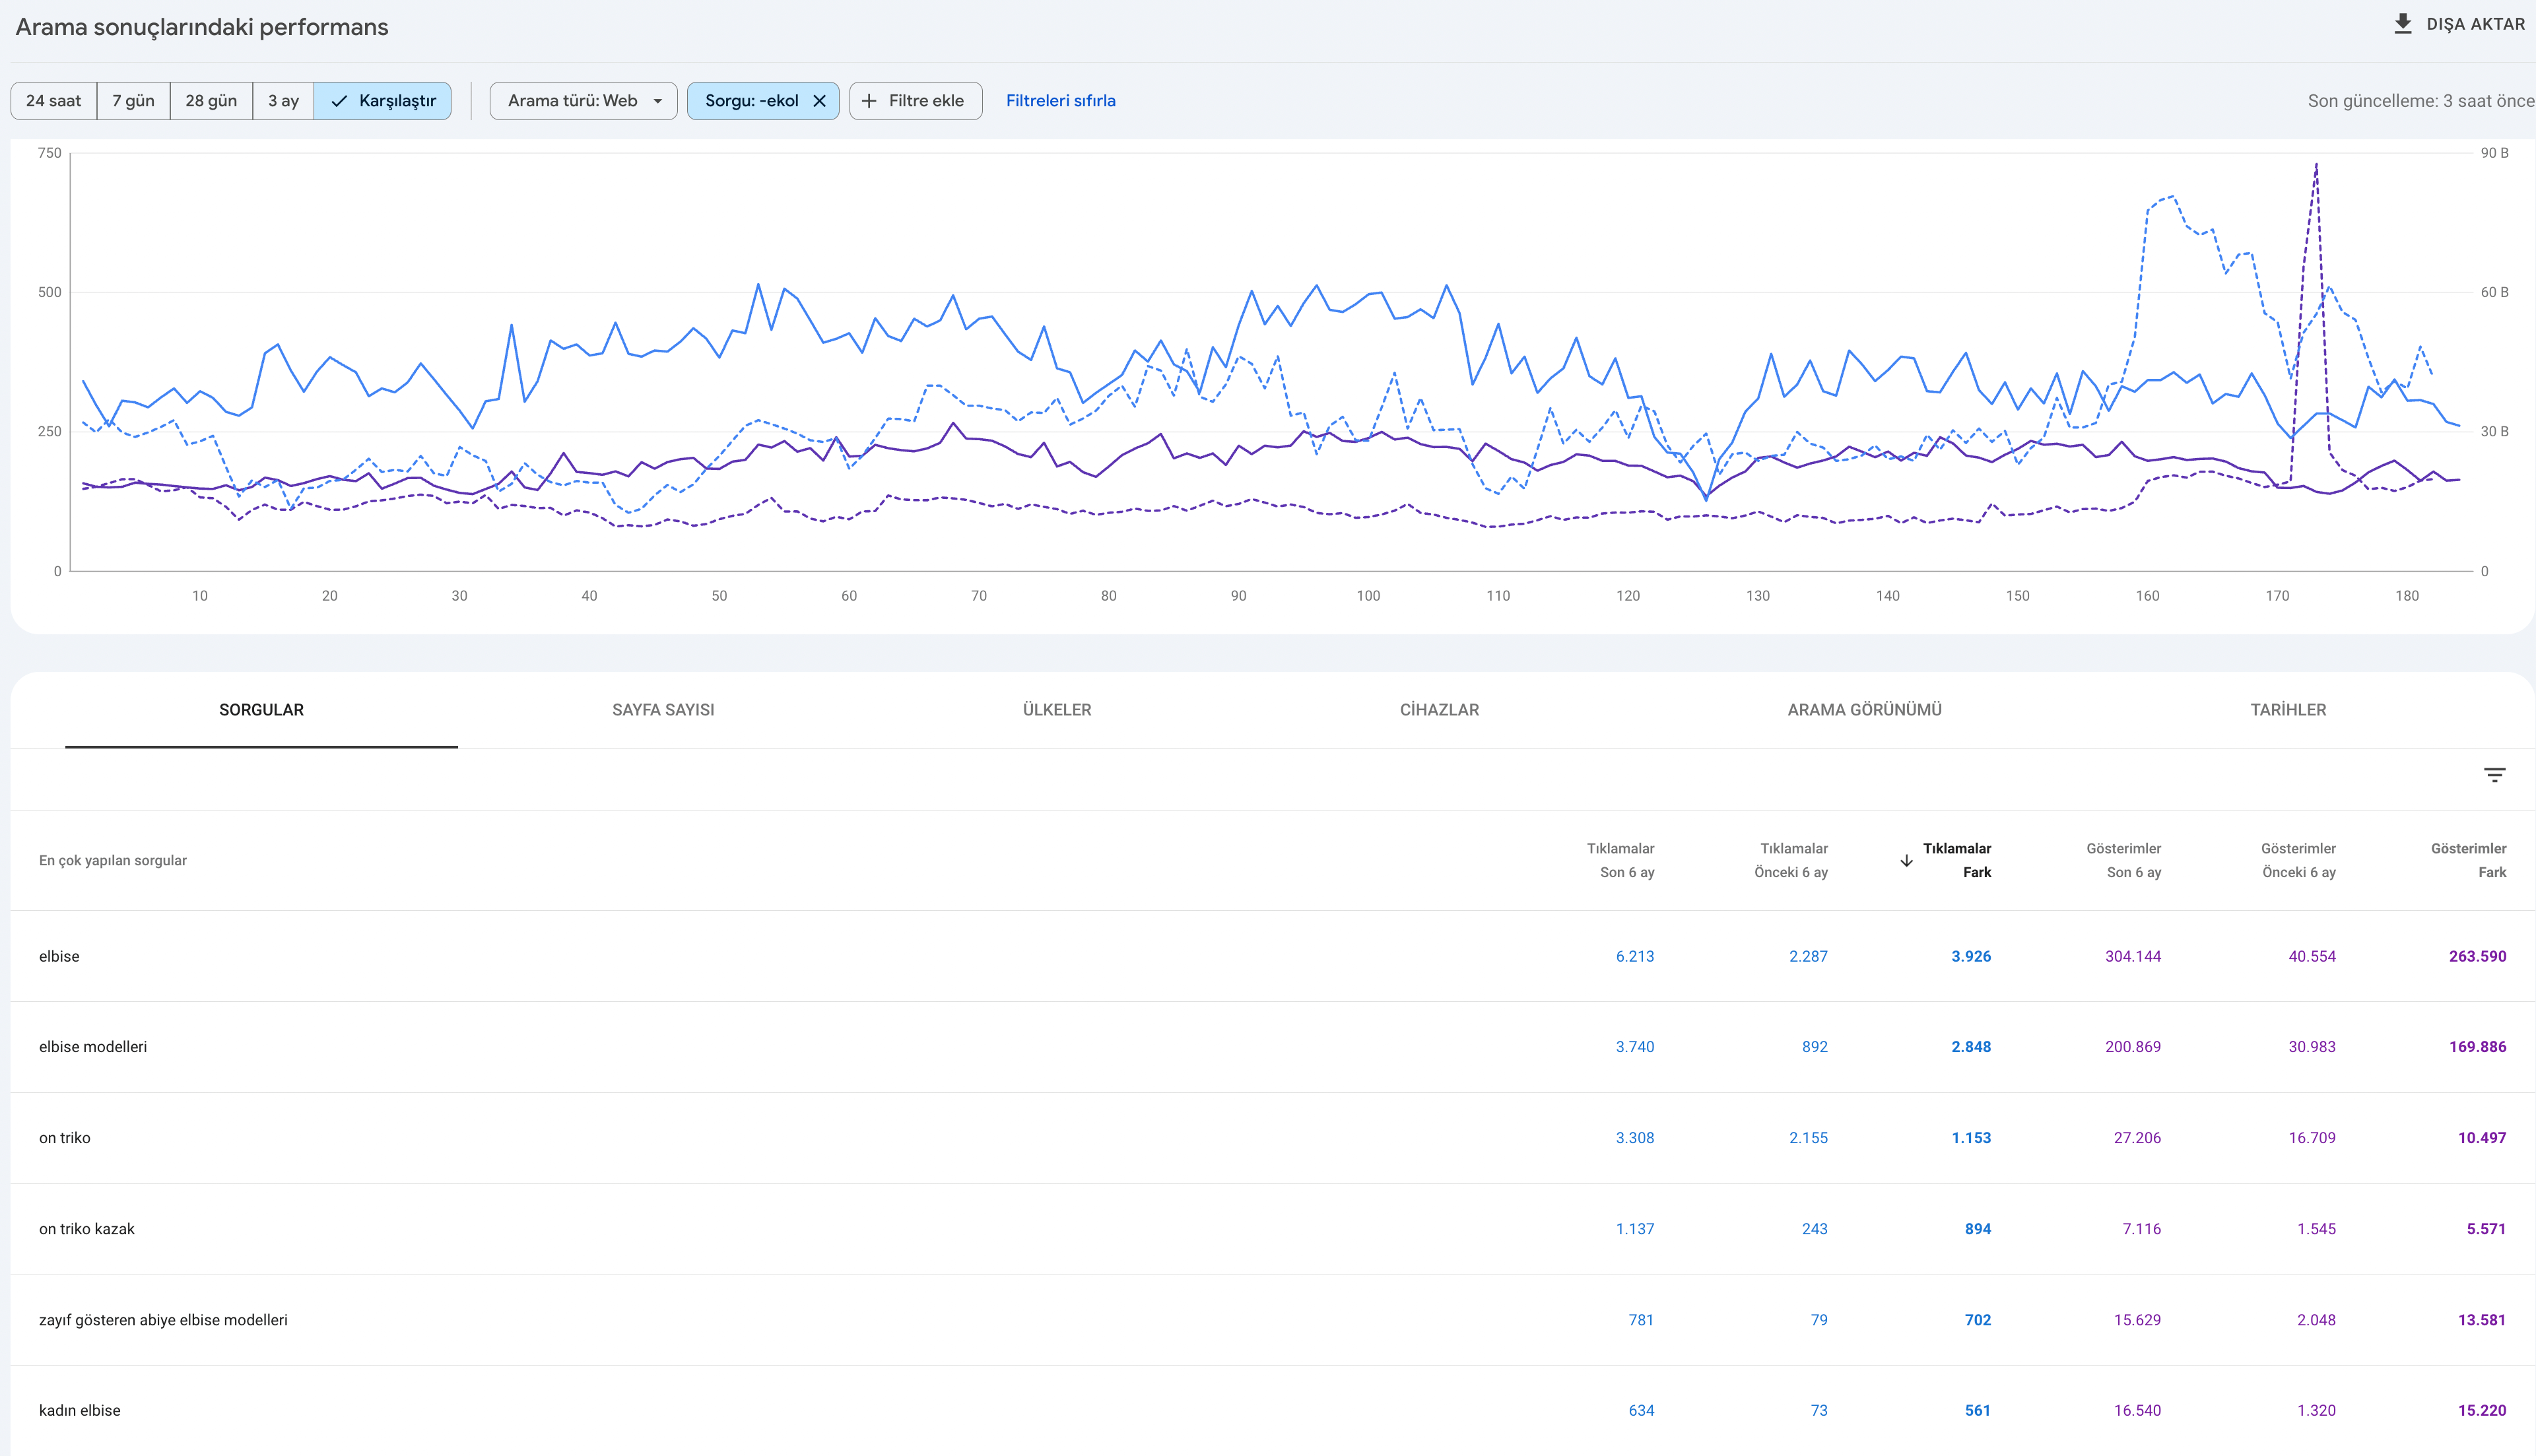Image resolution: width=2536 pixels, height=1456 pixels.
Task: Click the Filtreleri sıfırla link
Action: (1060, 101)
